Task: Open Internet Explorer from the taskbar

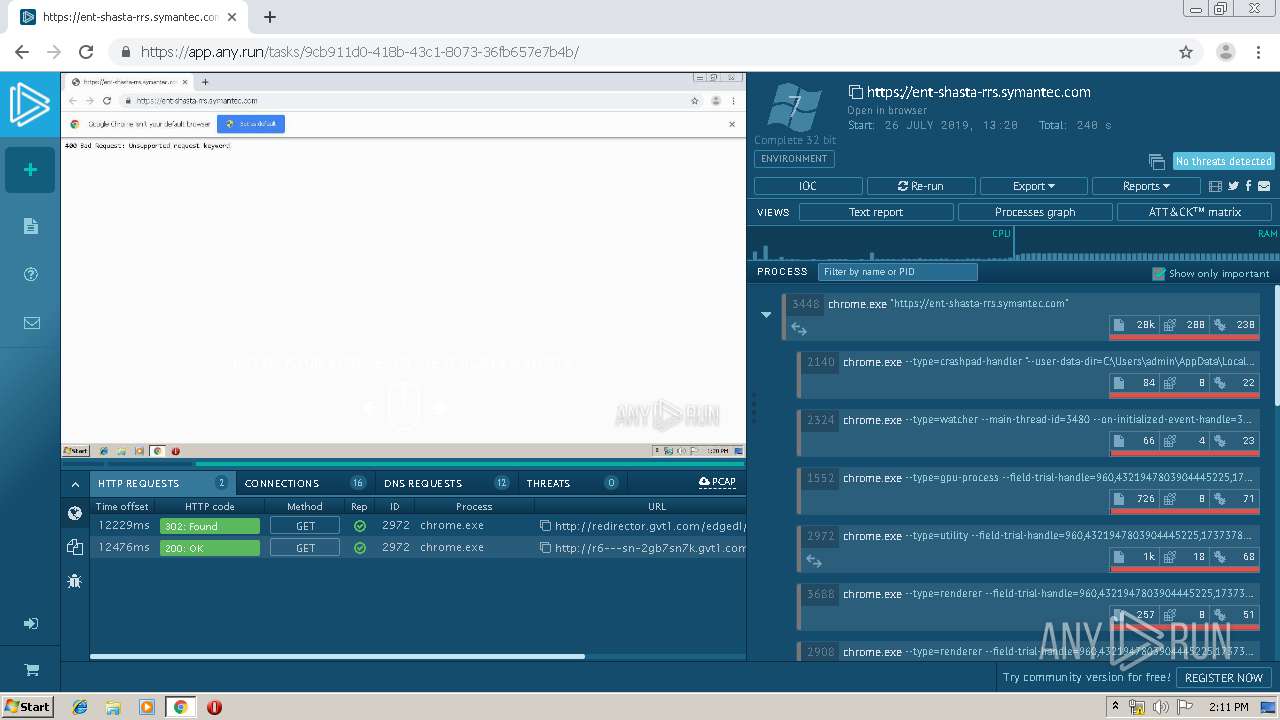Action: tap(80, 707)
